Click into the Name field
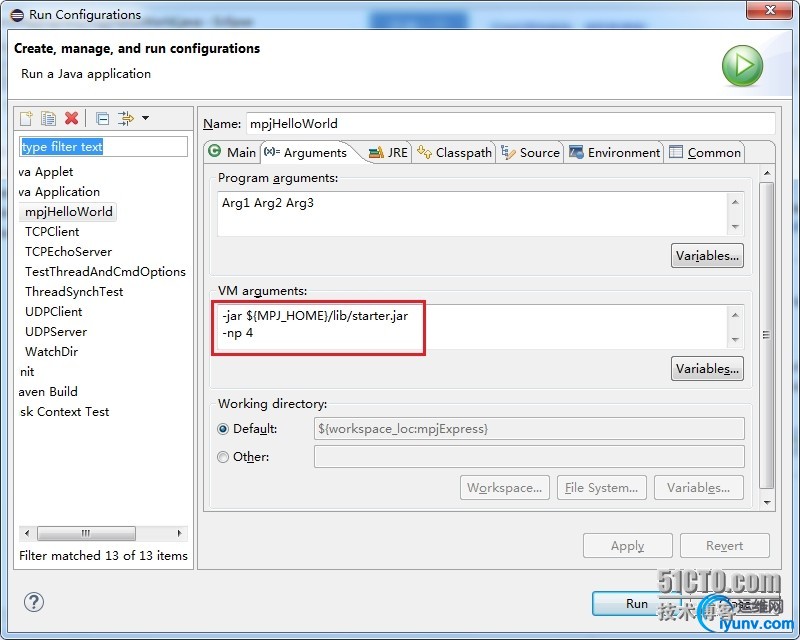This screenshot has width=800, height=640. click(511, 124)
